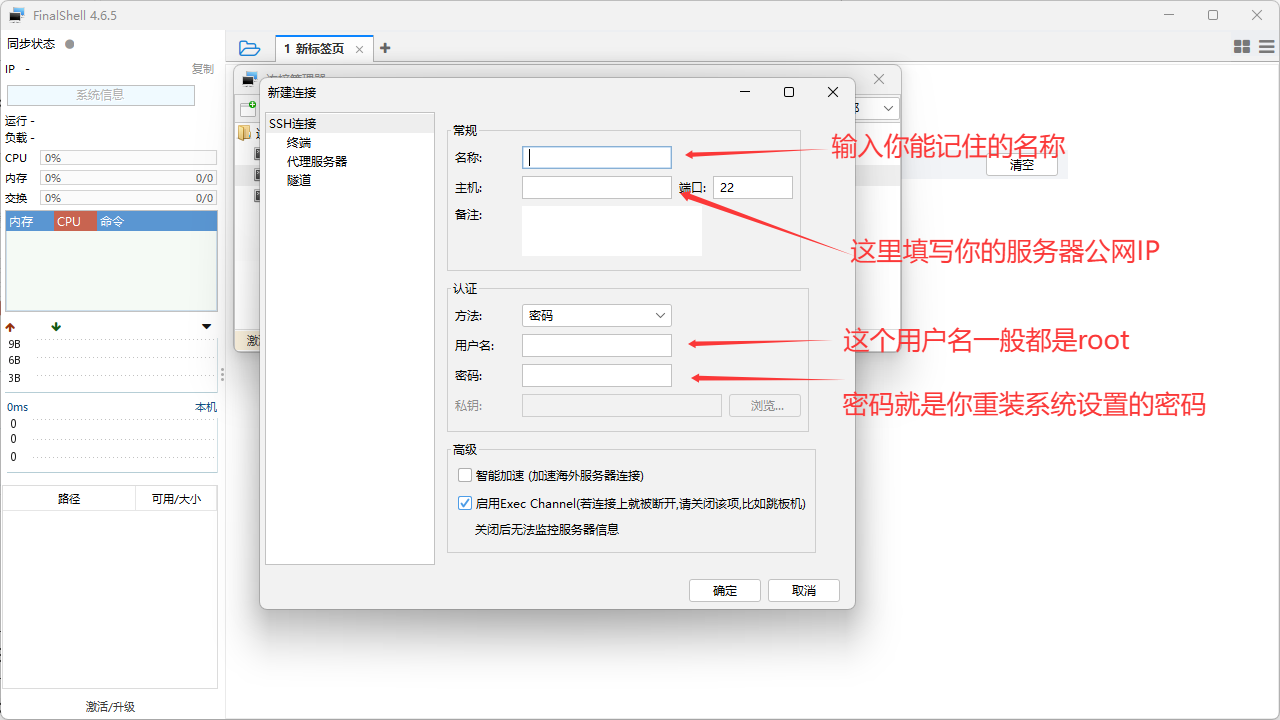Click the 确定 button to confirm

point(724,590)
